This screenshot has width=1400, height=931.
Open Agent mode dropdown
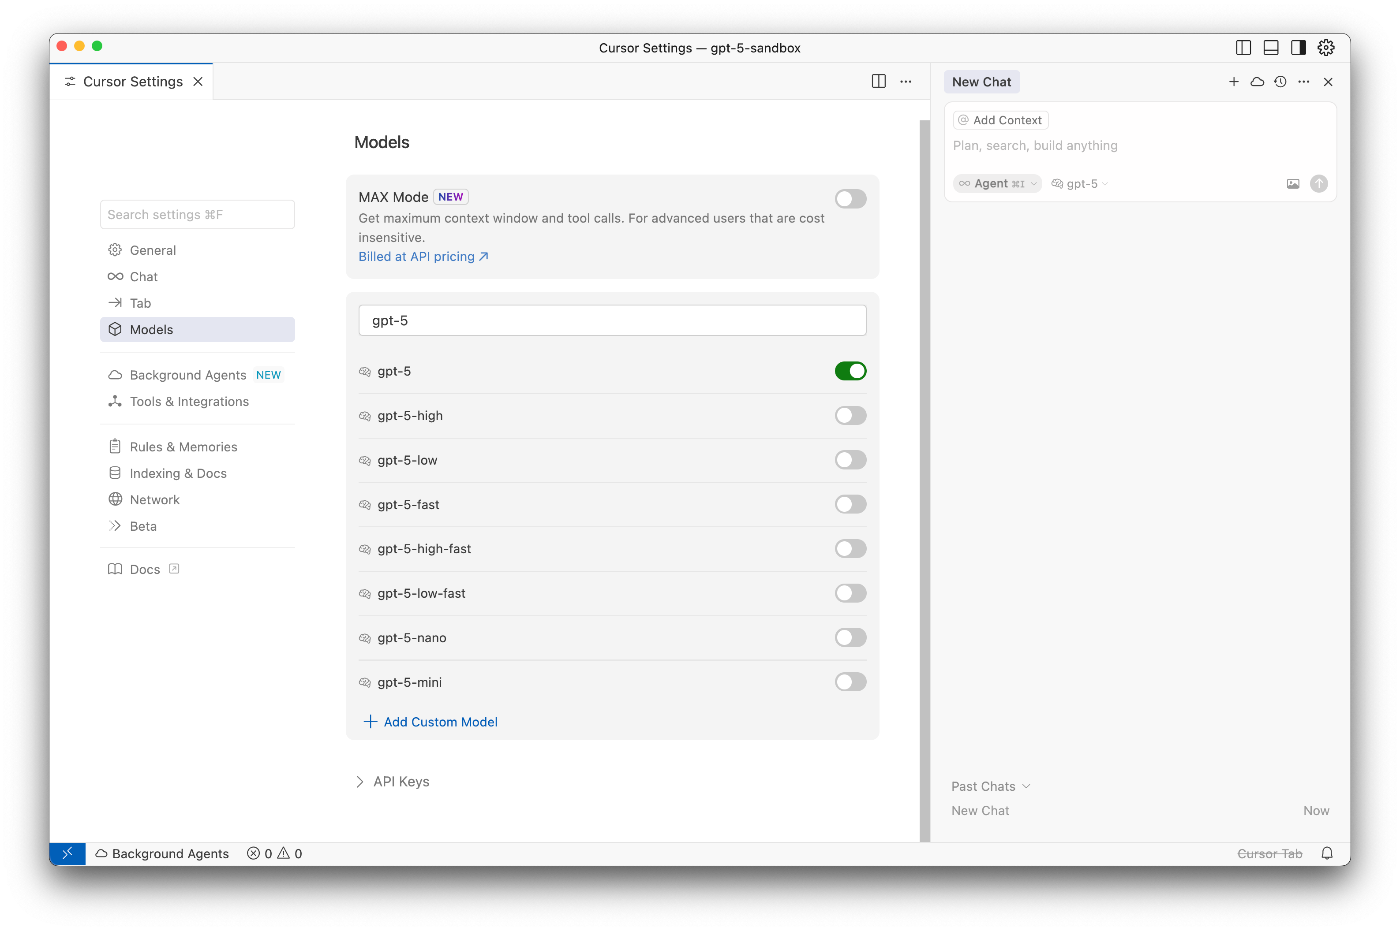997,184
